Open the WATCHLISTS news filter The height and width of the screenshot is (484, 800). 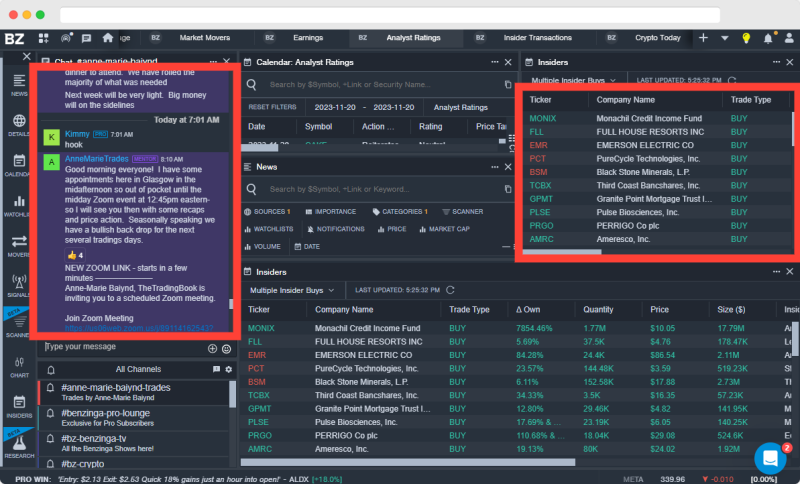(x=269, y=229)
